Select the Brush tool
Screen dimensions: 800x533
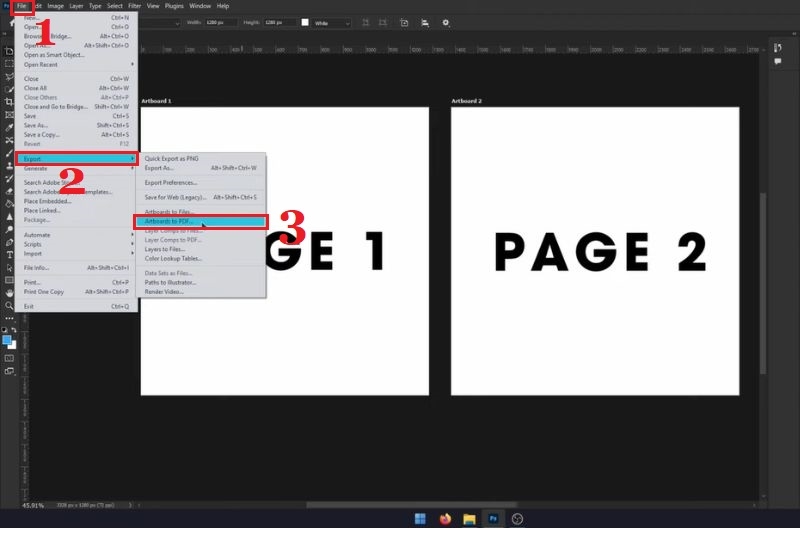(x=9, y=153)
